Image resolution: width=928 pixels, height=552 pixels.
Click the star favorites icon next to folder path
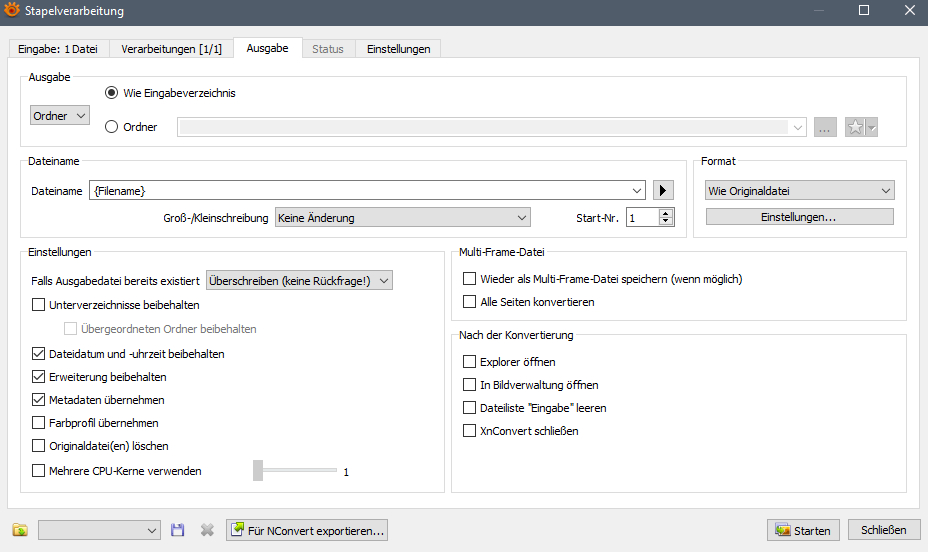[x=856, y=127]
